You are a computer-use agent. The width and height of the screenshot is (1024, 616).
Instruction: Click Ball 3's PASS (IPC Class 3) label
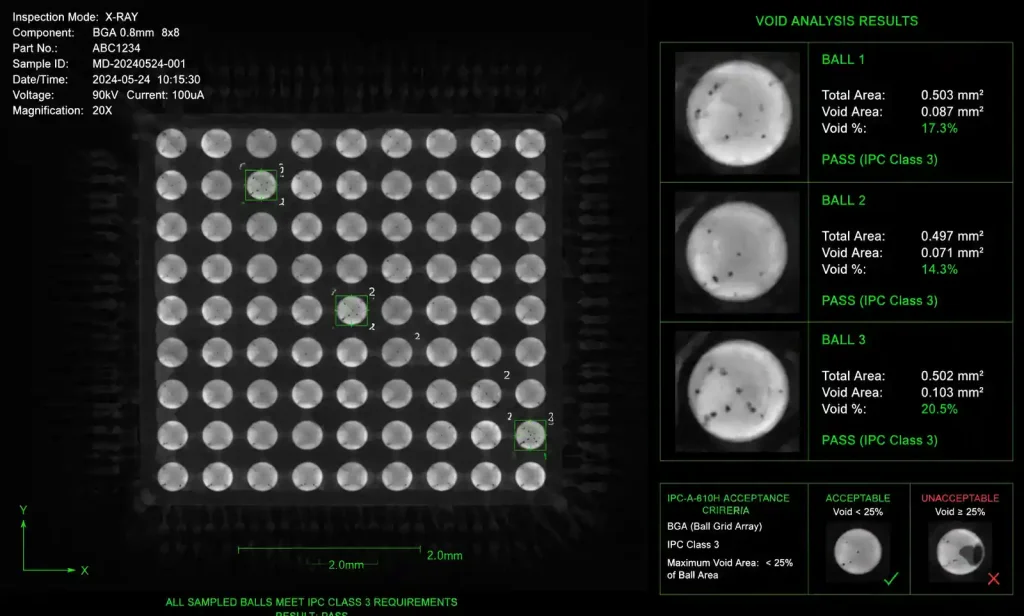[880, 440]
